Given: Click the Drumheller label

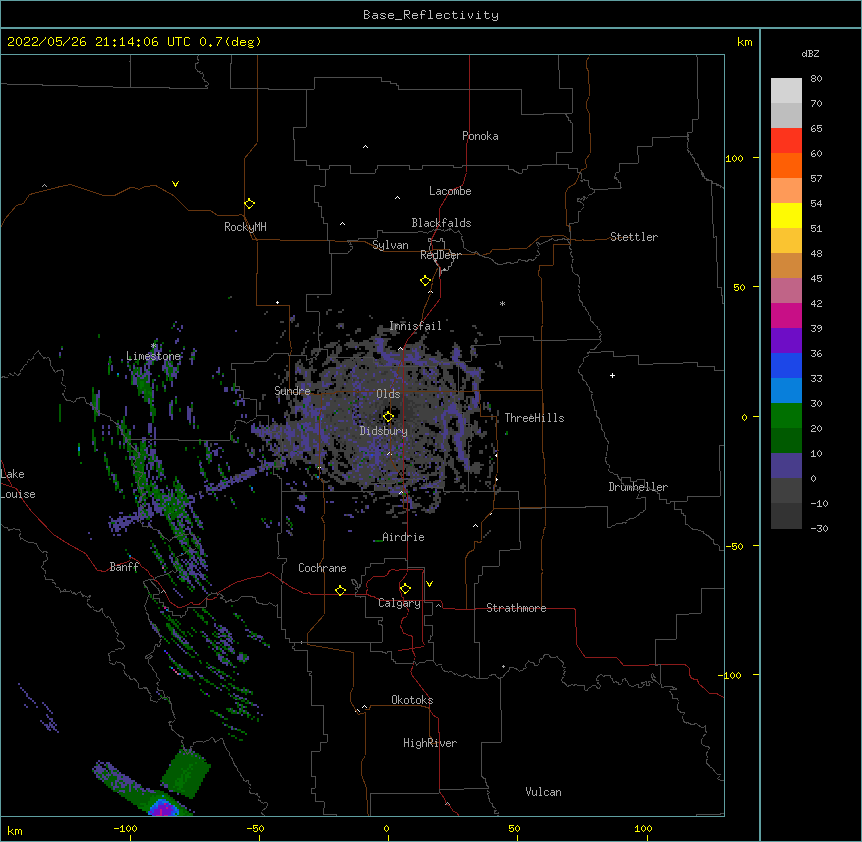Looking at the screenshot, I should pos(638,487).
